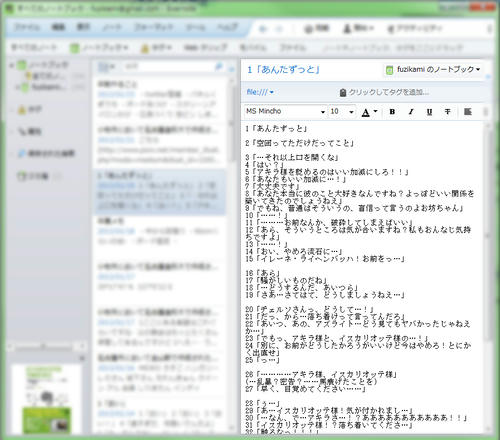Click line 2「空回ってただけだってこと」

click(x=299, y=143)
